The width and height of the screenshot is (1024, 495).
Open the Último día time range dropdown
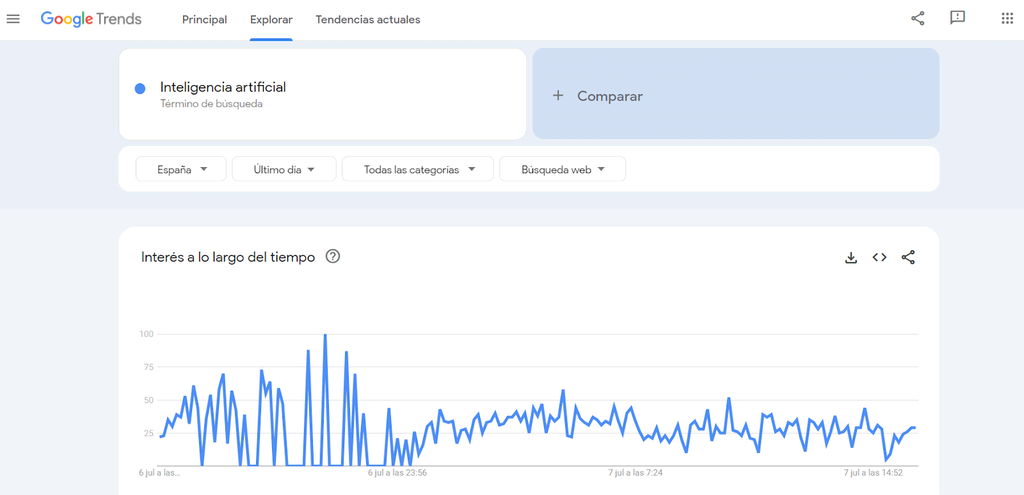(x=284, y=169)
